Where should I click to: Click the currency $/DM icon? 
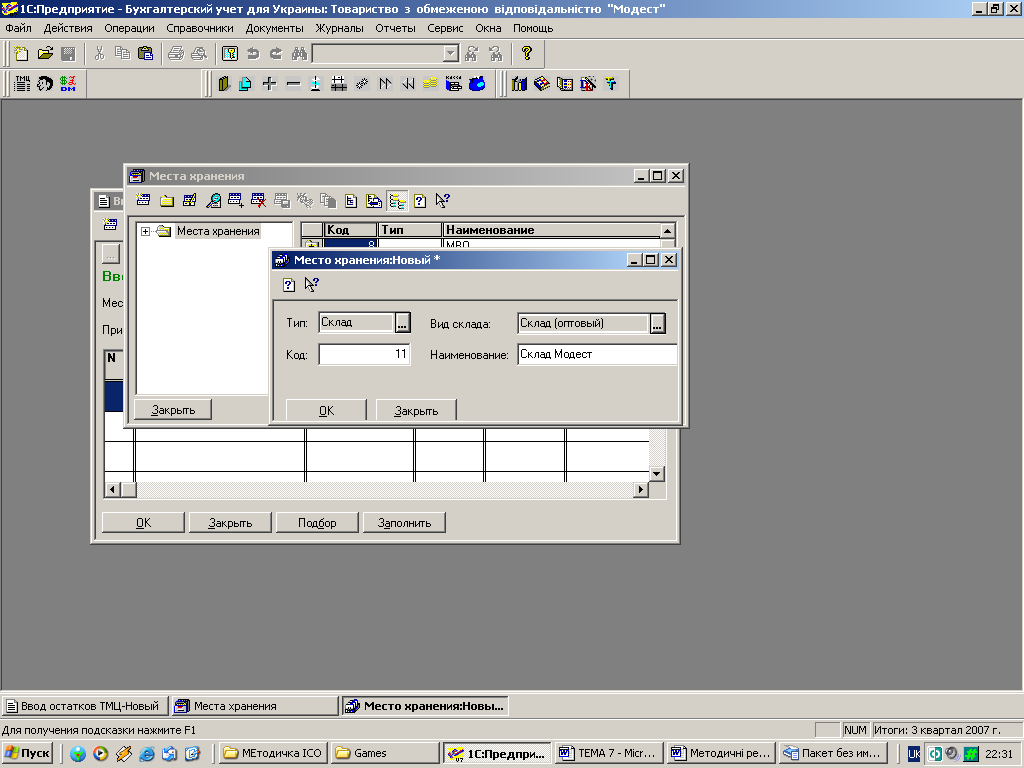tap(68, 84)
